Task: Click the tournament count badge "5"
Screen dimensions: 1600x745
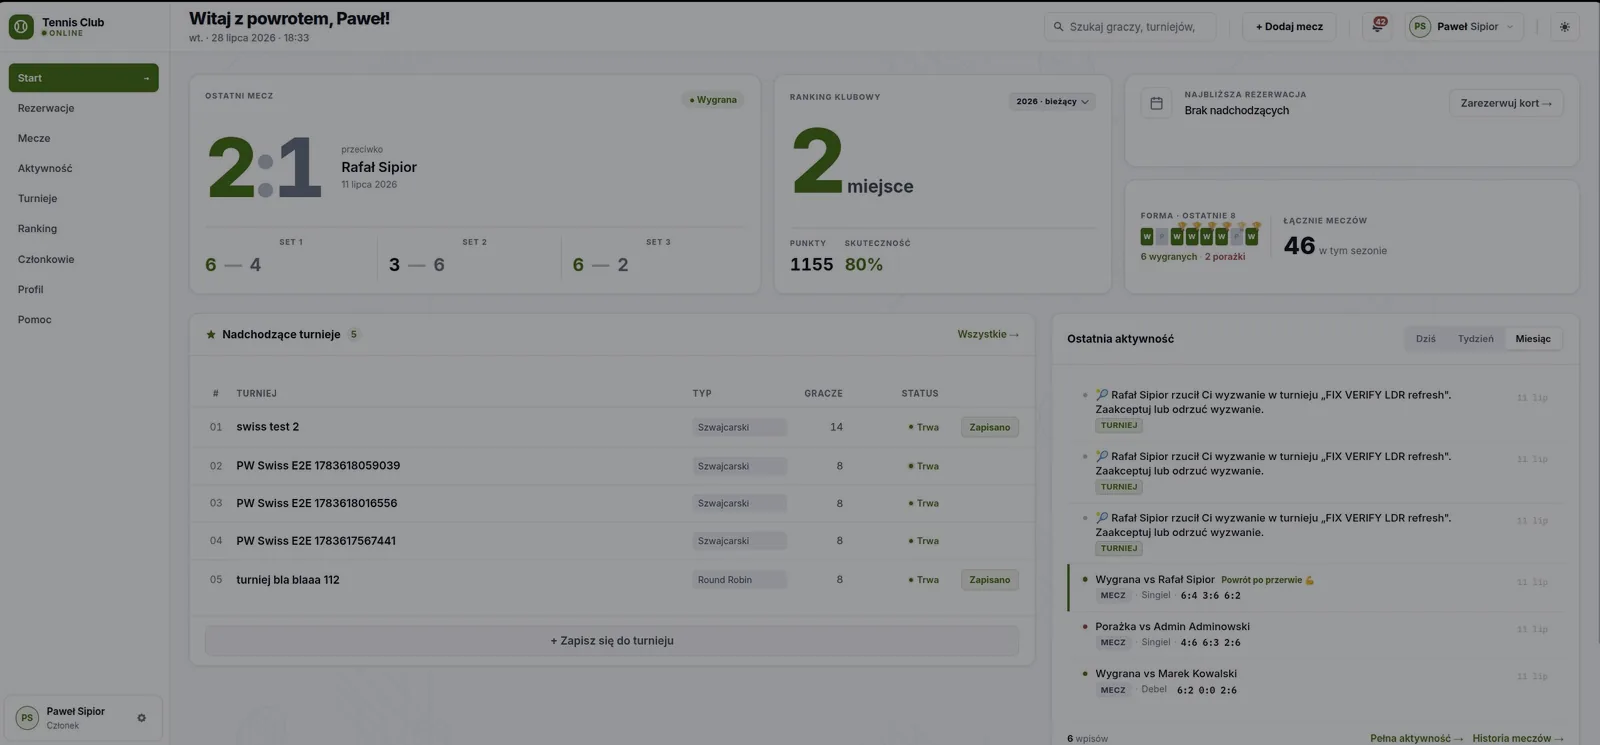Action: pyautogui.click(x=353, y=335)
